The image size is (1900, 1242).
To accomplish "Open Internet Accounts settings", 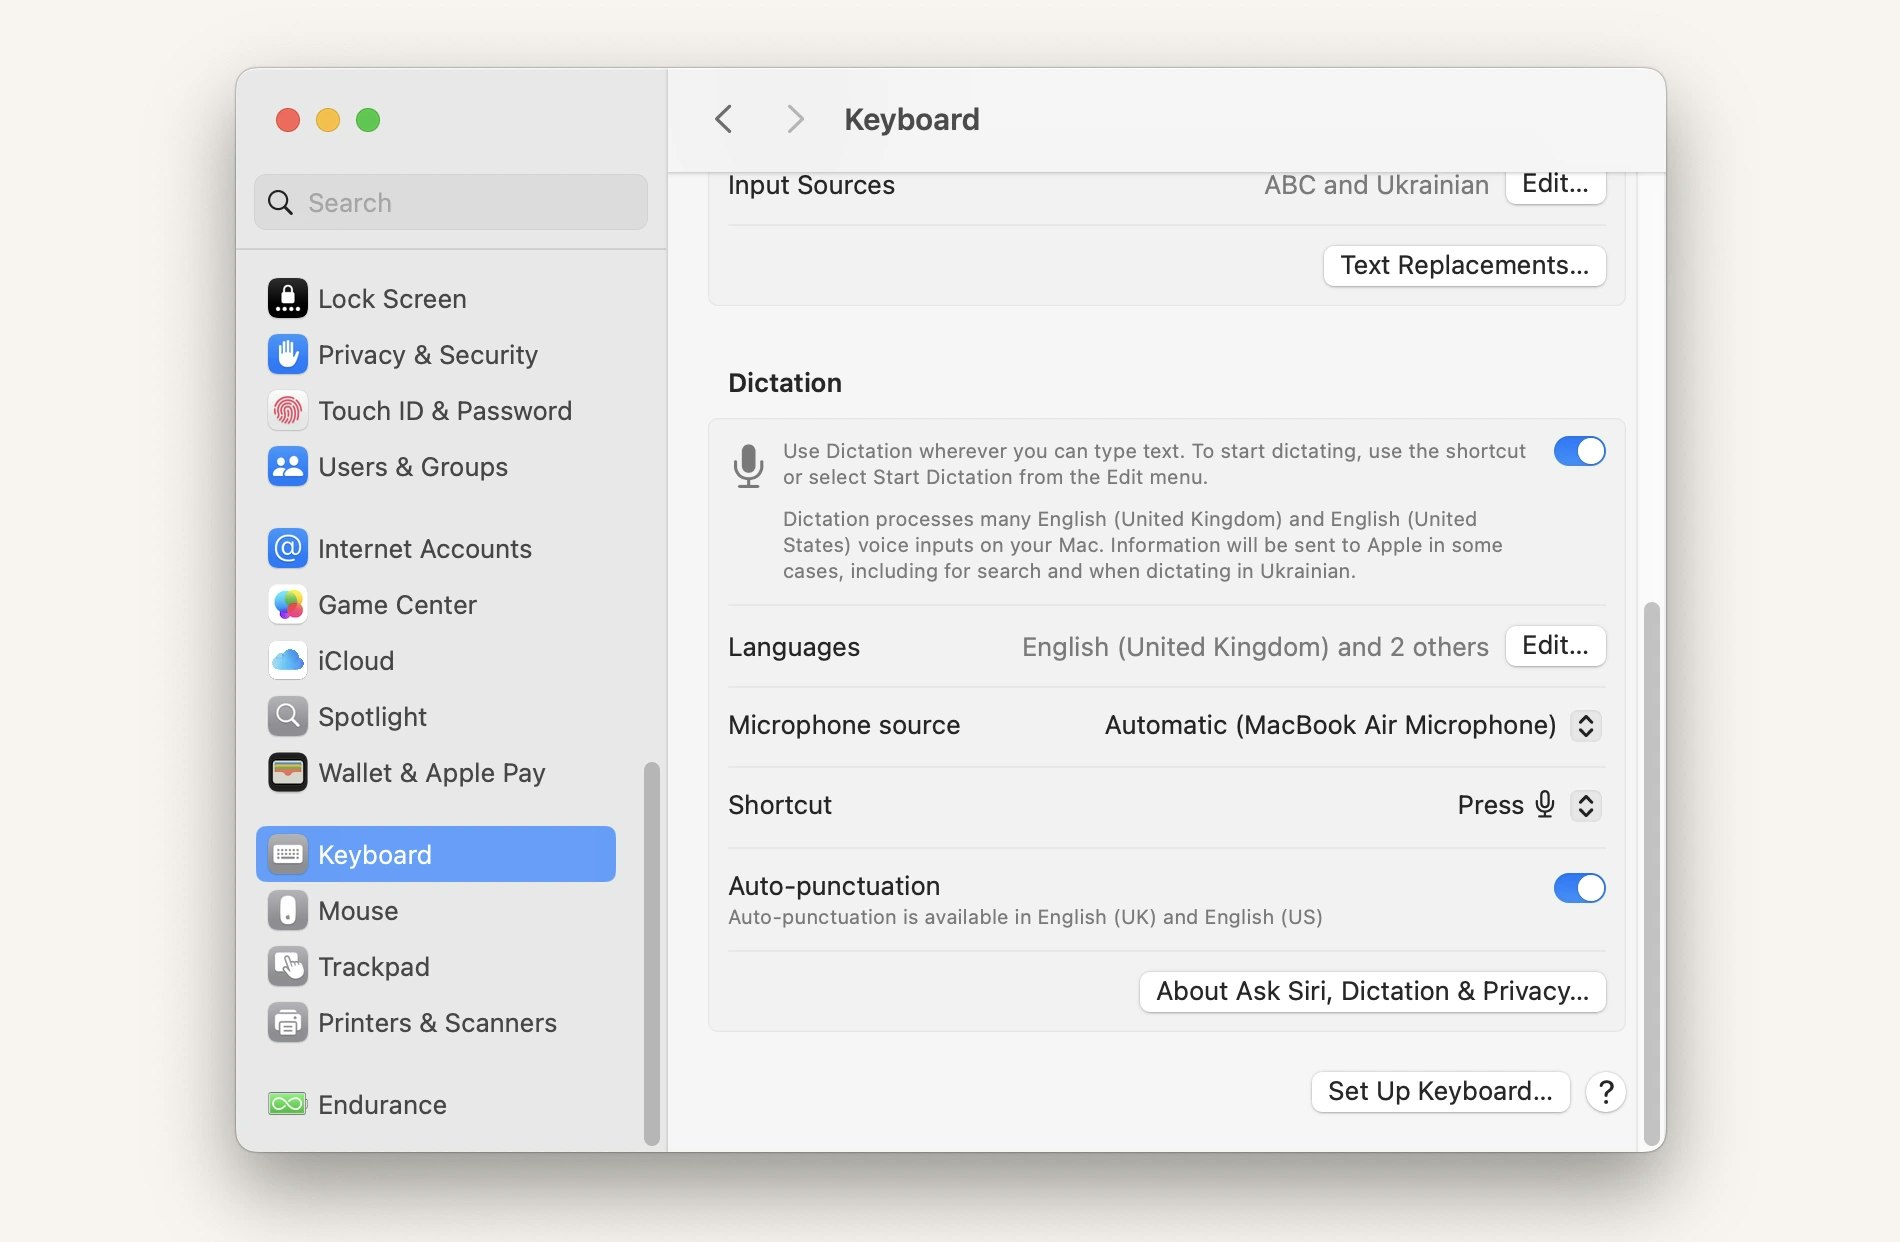I will 435,549.
